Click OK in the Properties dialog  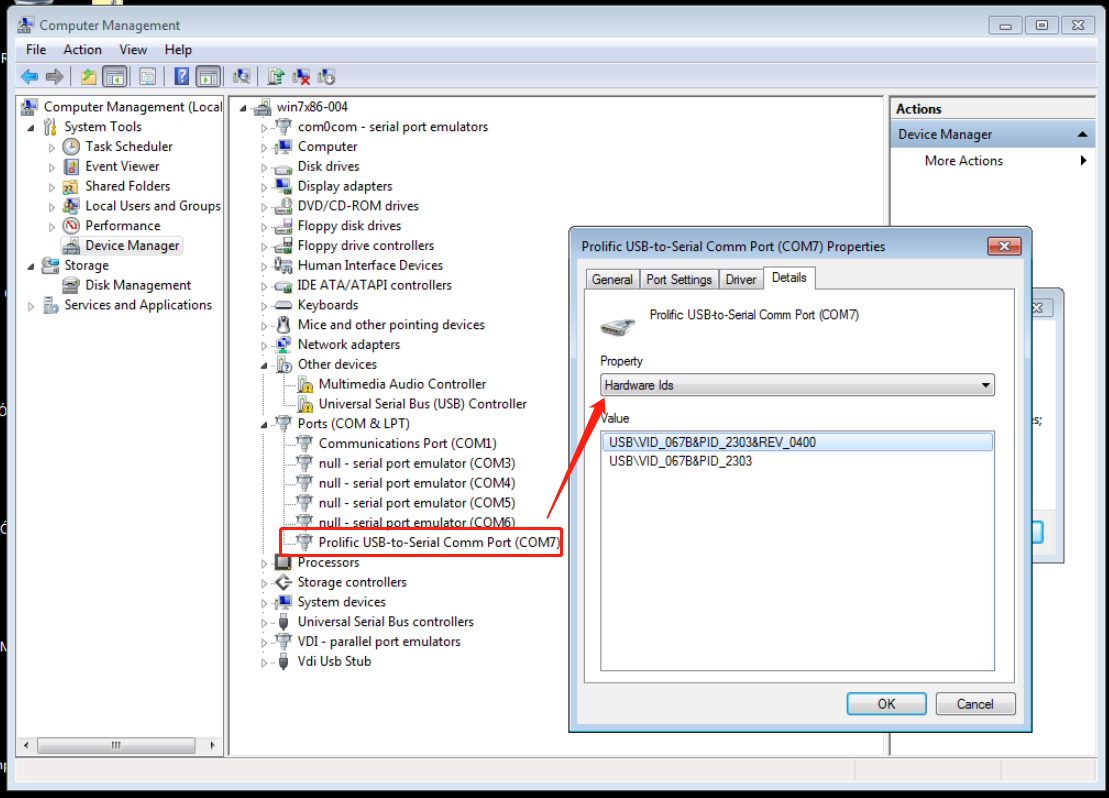pyautogui.click(x=886, y=704)
